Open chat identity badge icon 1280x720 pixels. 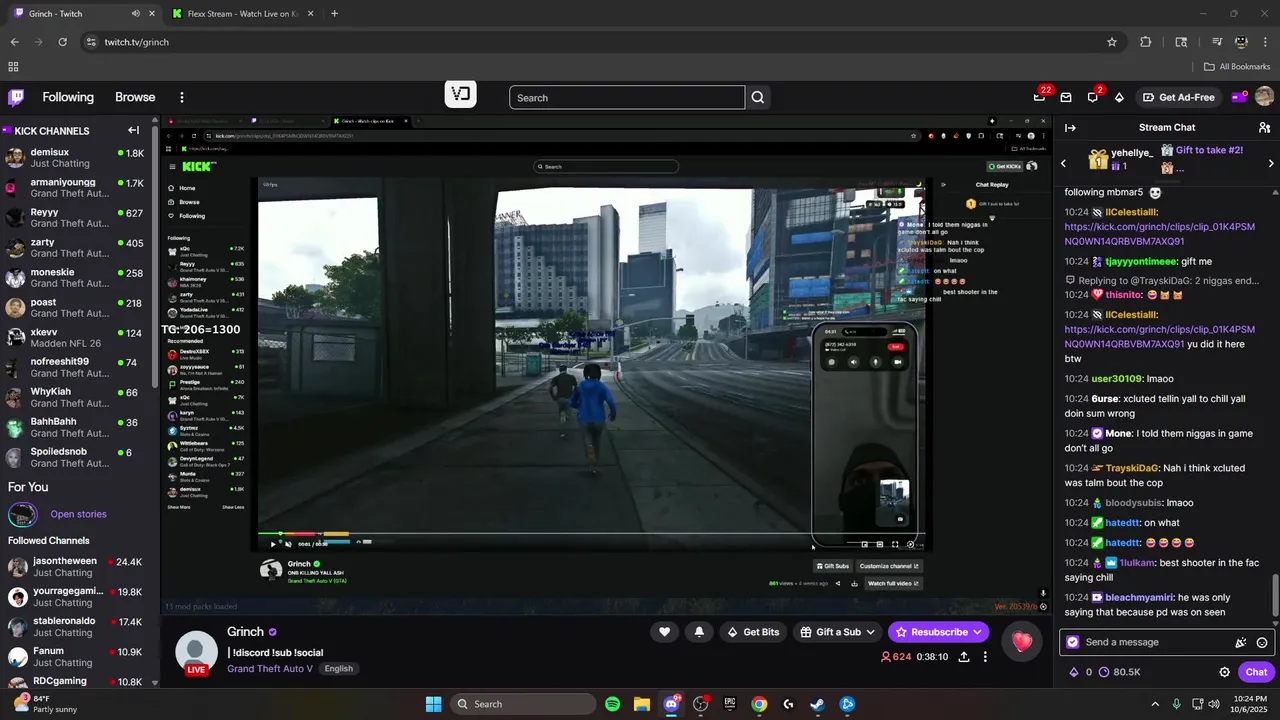pyautogui.click(x=1073, y=642)
